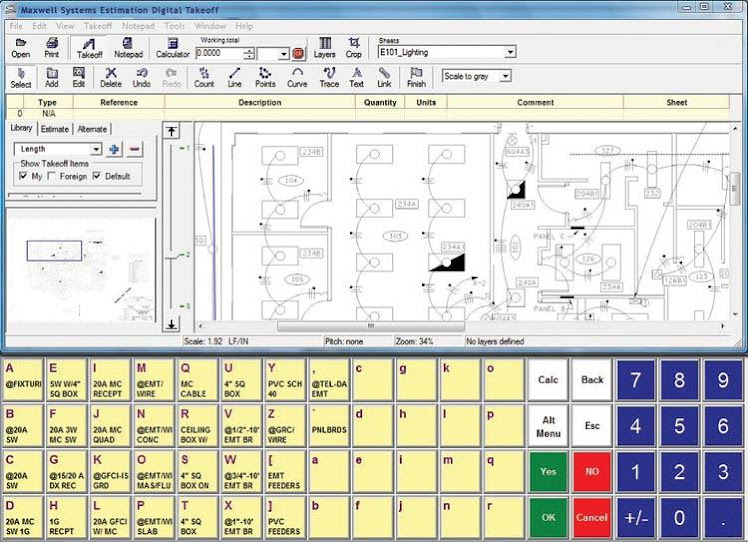Click the Alt Menu keypad button
748x542 pixels.
tap(548, 426)
